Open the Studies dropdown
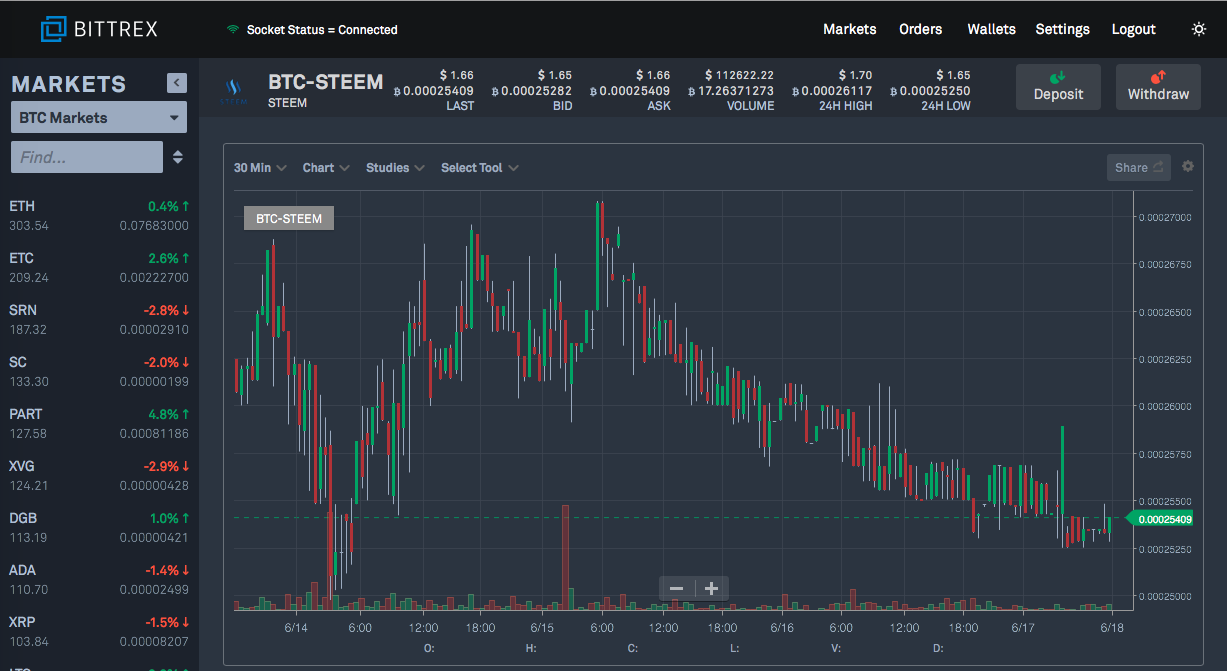The image size is (1227, 671). (x=395, y=167)
